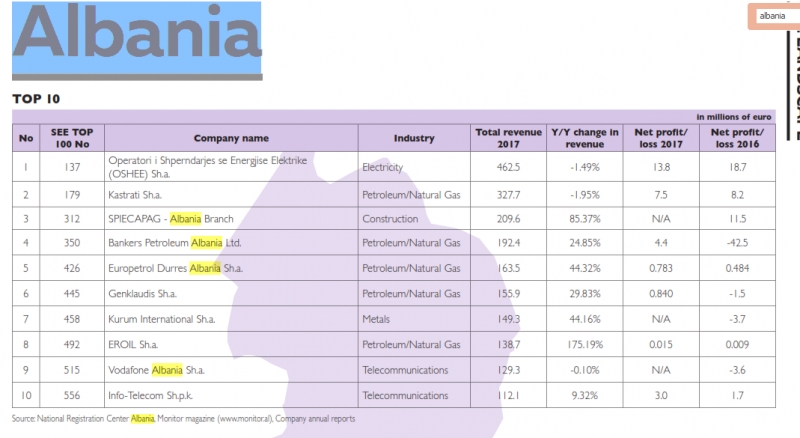Click the OSHEE Sh.a. company cell
This screenshot has height=438, width=800.
[231, 167]
